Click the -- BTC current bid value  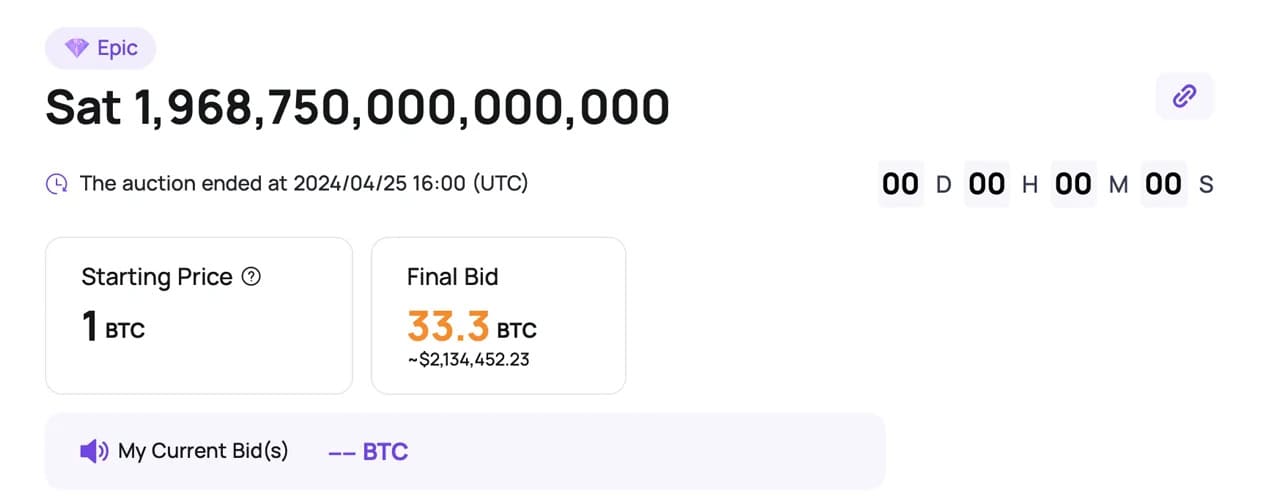click(368, 452)
